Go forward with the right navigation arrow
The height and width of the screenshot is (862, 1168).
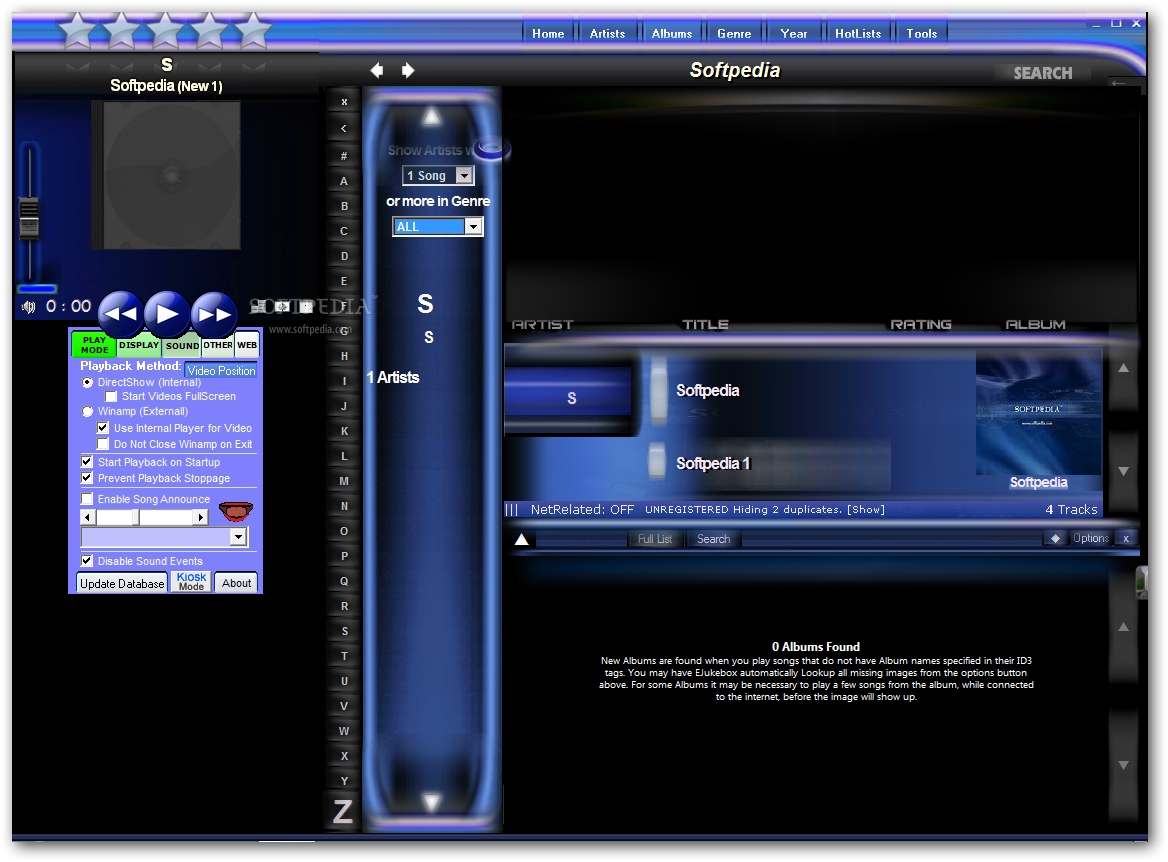click(x=407, y=70)
